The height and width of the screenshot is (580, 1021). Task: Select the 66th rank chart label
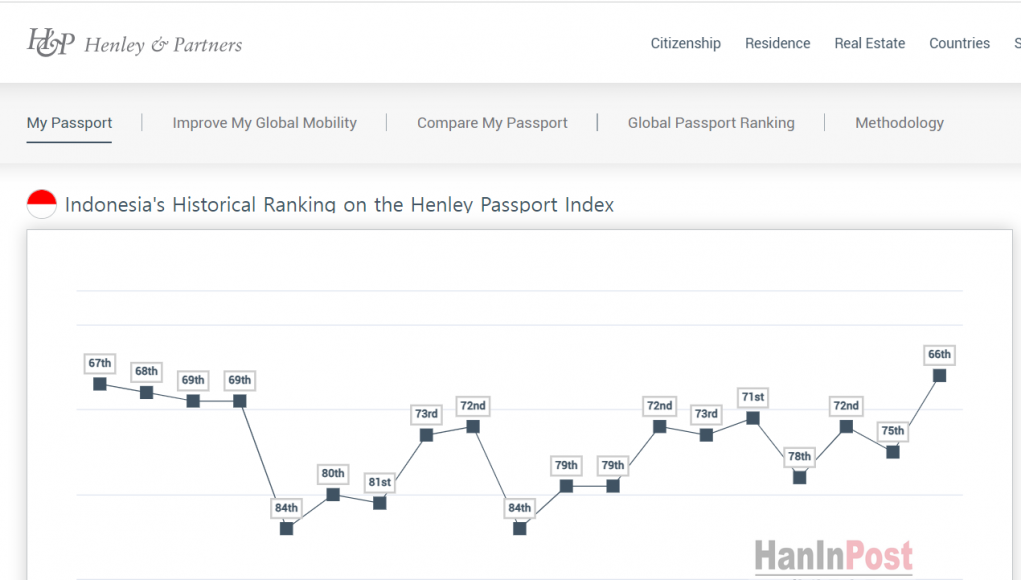[x=939, y=355]
